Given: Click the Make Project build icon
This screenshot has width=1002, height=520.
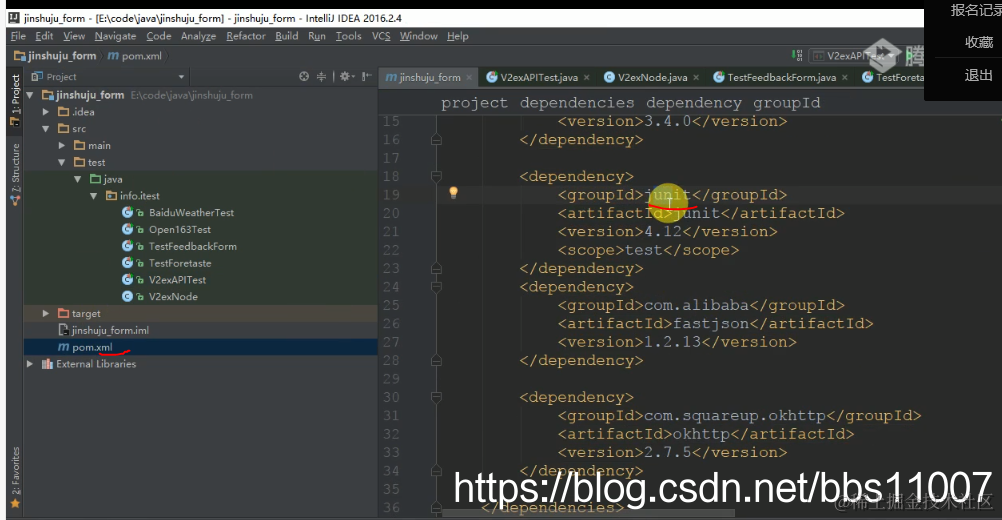Looking at the screenshot, I should (x=797, y=56).
